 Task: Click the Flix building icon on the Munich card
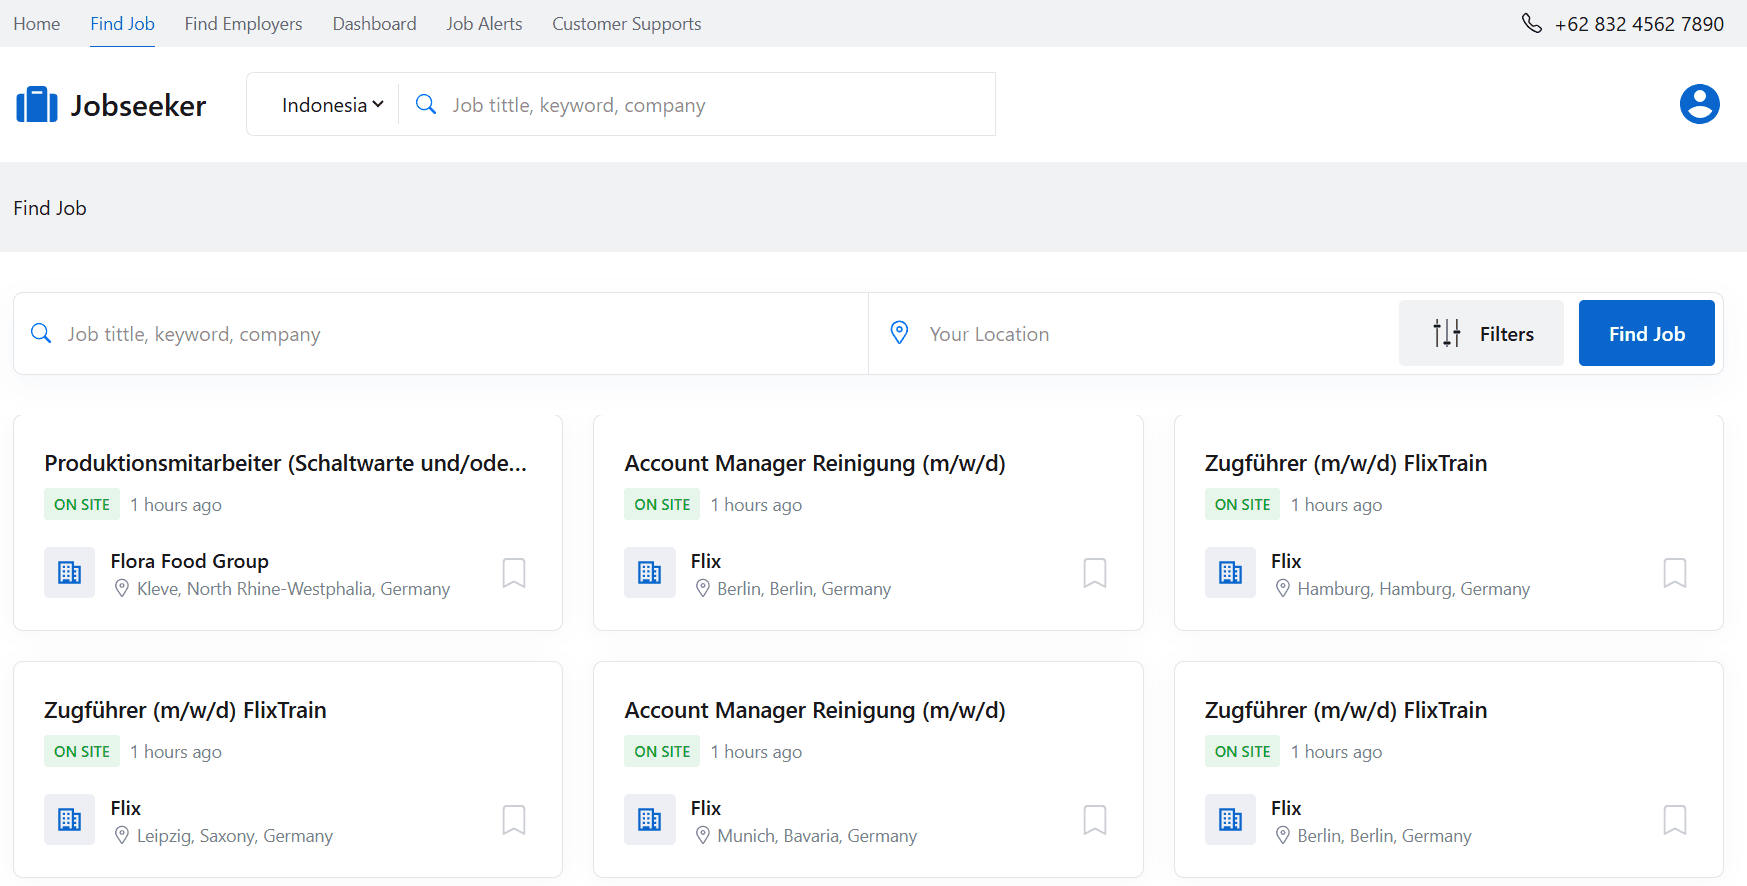(650, 820)
